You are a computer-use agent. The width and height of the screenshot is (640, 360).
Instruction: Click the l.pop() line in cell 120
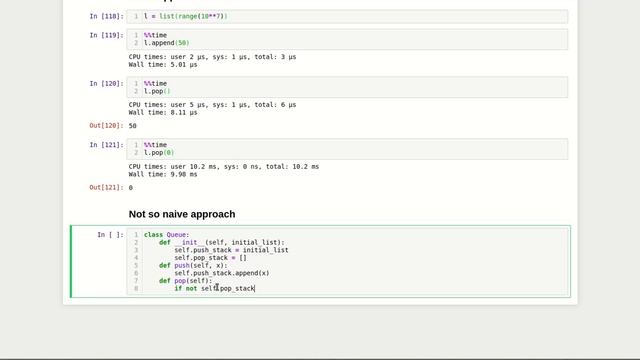tap(157, 91)
